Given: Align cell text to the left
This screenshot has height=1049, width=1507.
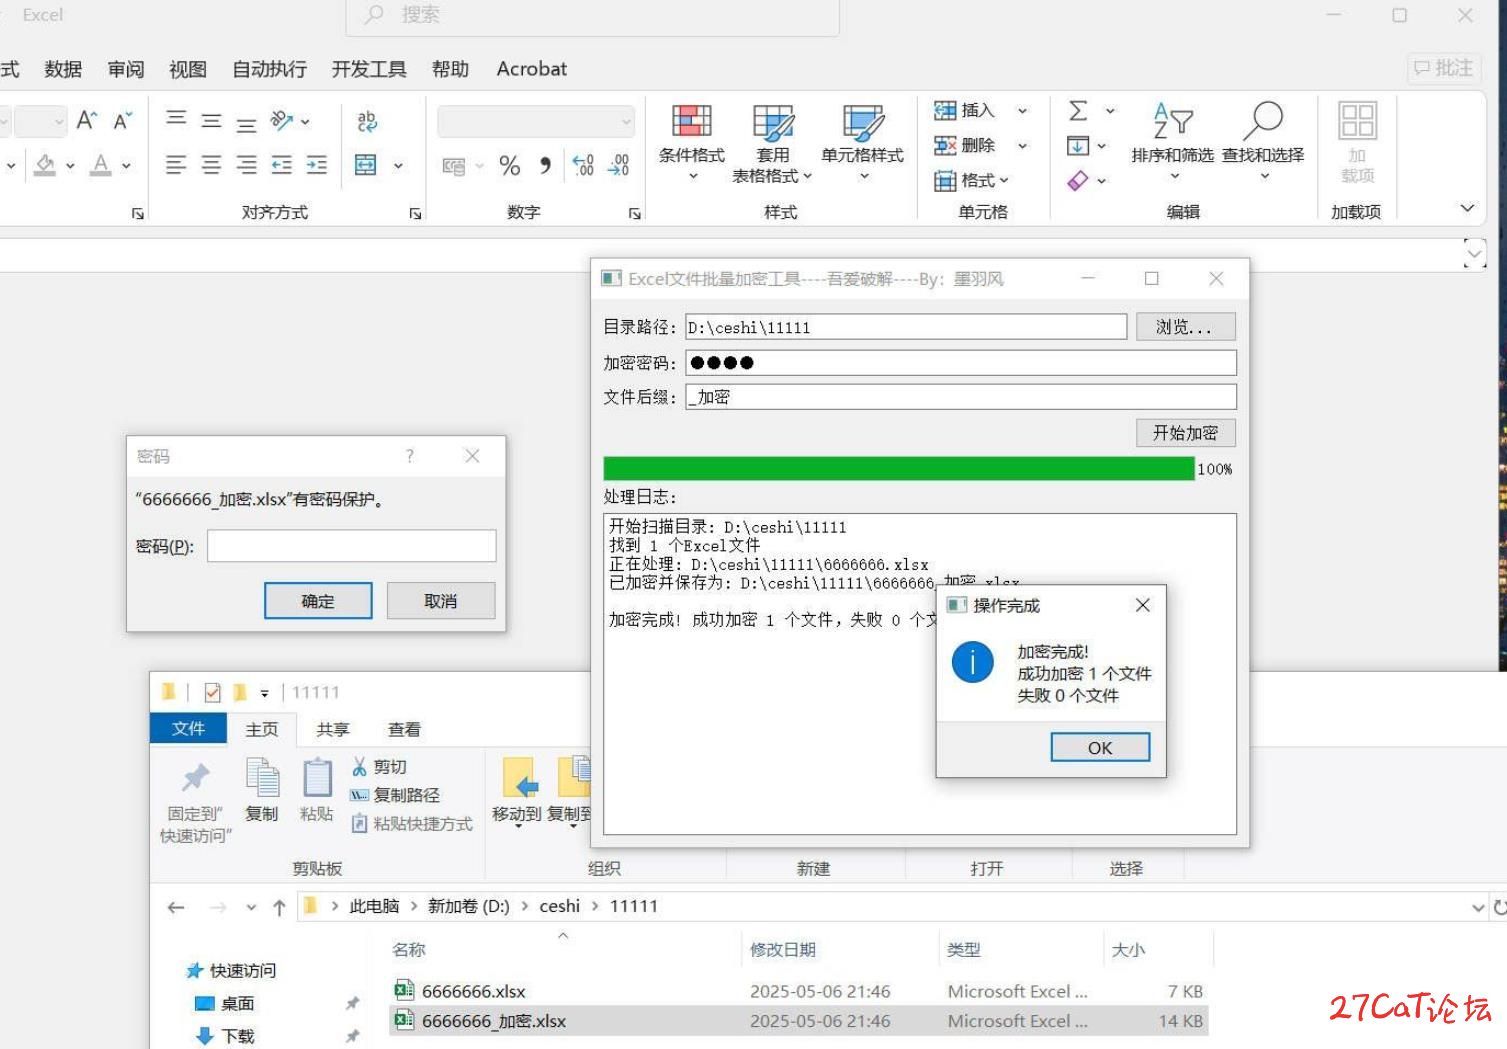Looking at the screenshot, I should [176, 165].
